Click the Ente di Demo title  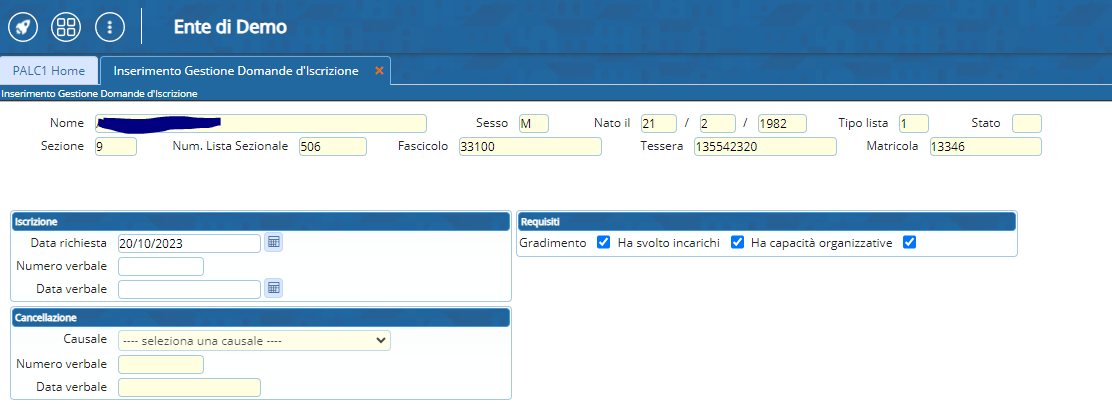(230, 27)
